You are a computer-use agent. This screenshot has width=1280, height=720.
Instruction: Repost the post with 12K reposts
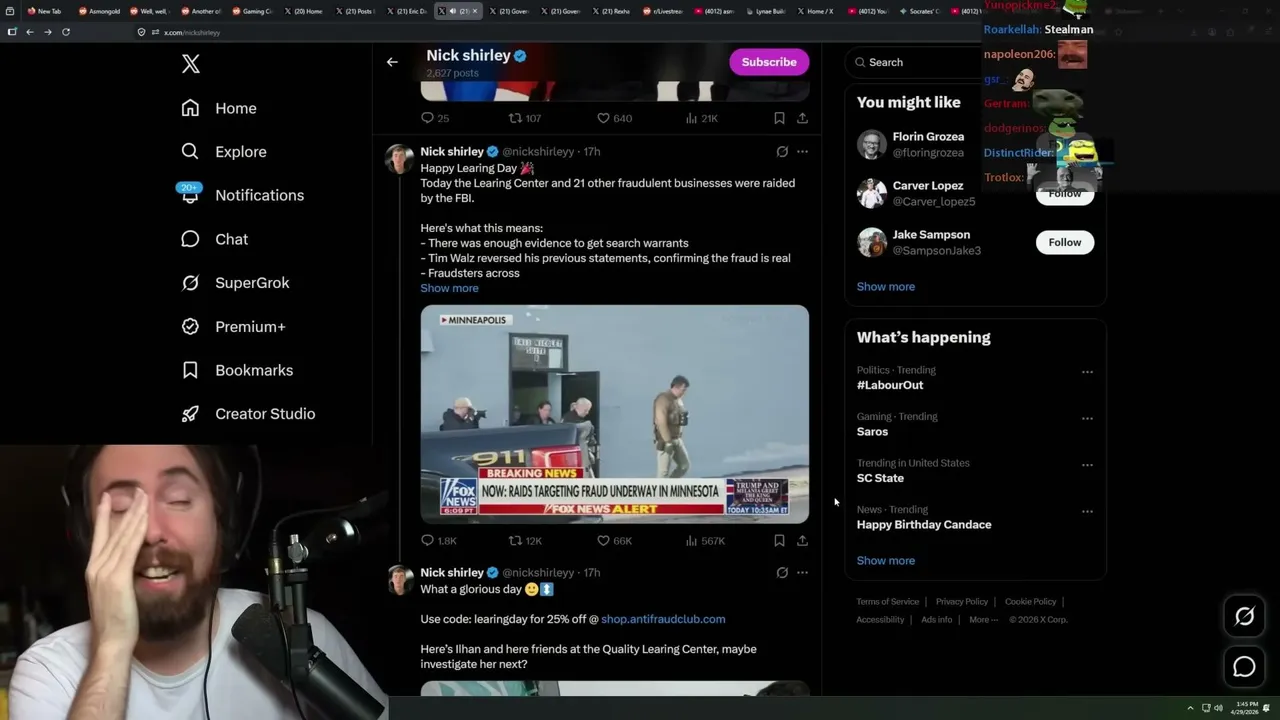(x=525, y=541)
